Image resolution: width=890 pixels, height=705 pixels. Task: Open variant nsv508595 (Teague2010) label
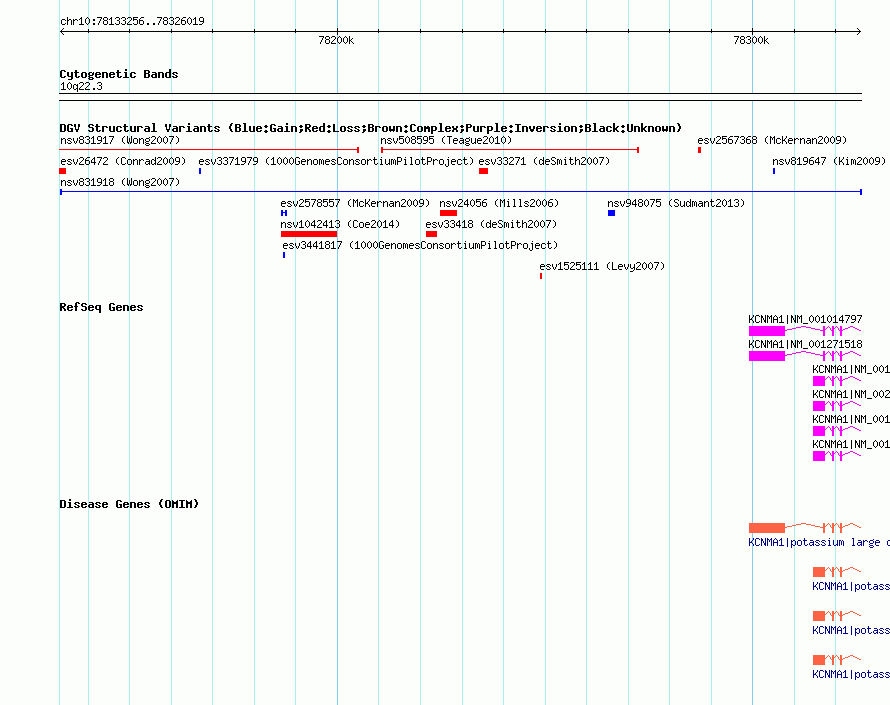click(x=446, y=140)
